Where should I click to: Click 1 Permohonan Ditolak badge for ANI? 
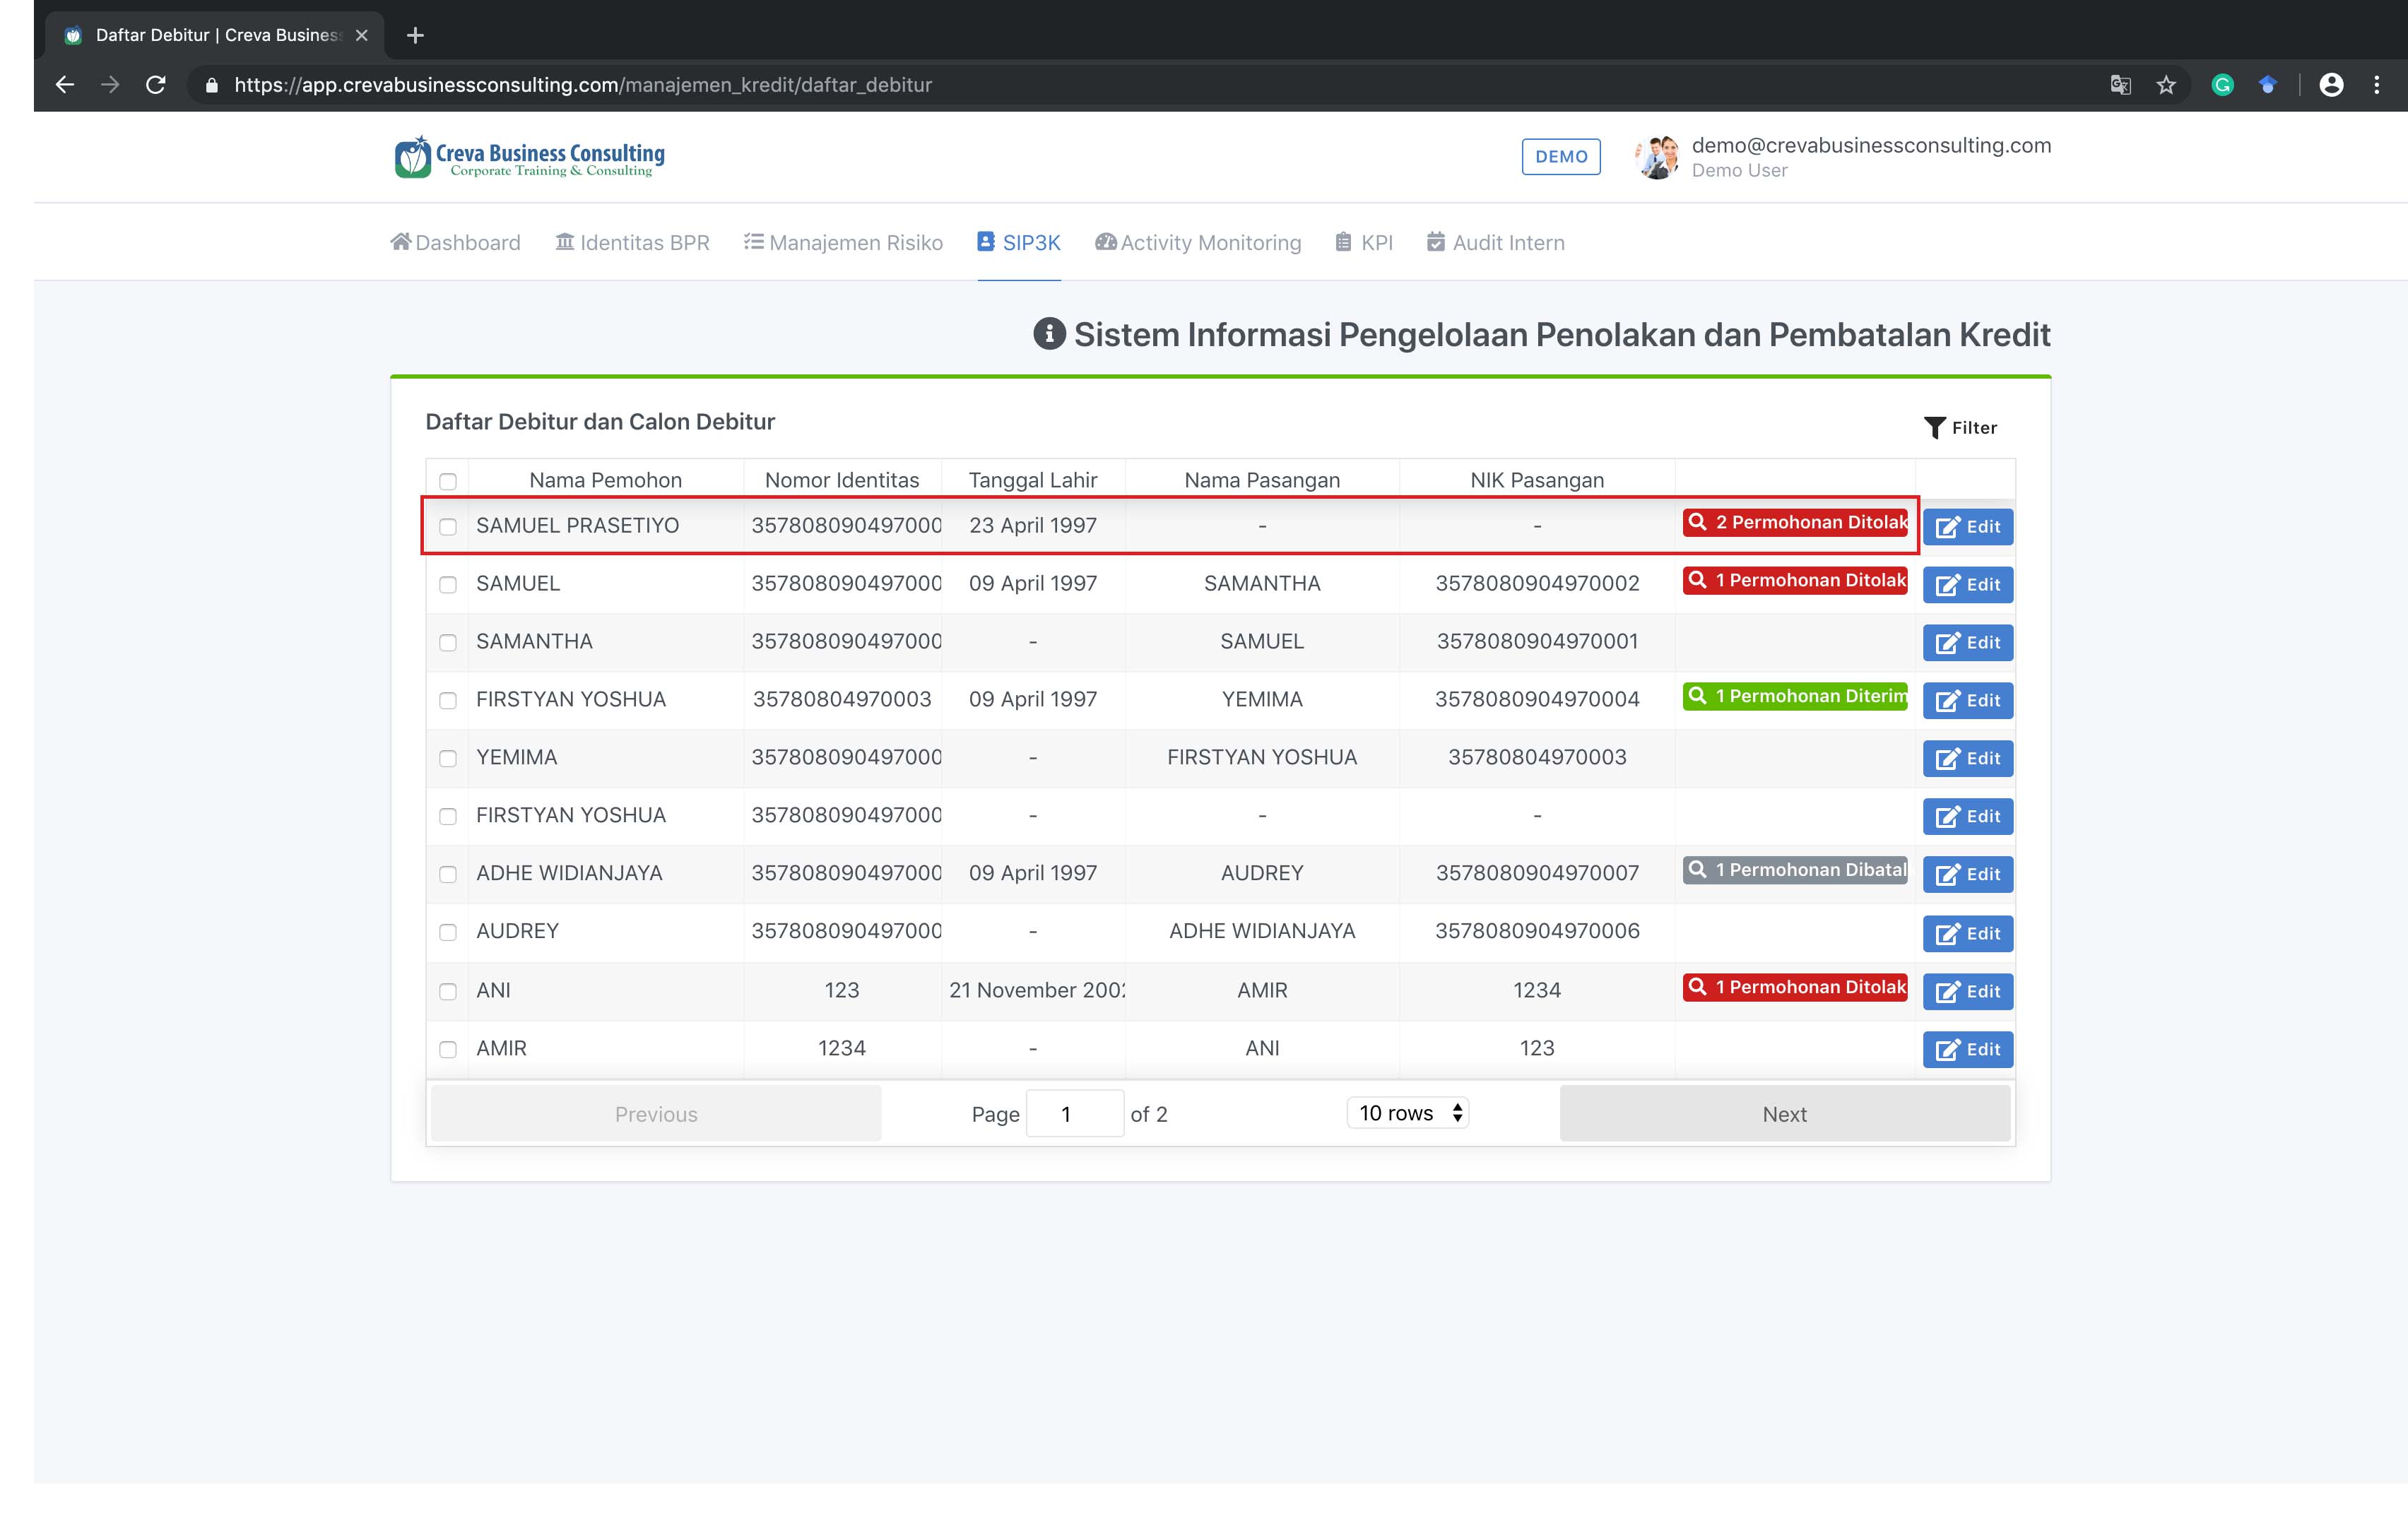tap(1795, 987)
